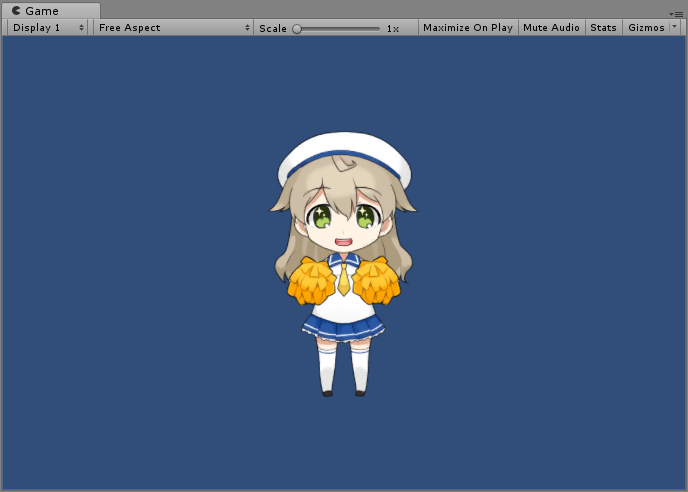Open the Game panel options menu icon

[x=676, y=14]
